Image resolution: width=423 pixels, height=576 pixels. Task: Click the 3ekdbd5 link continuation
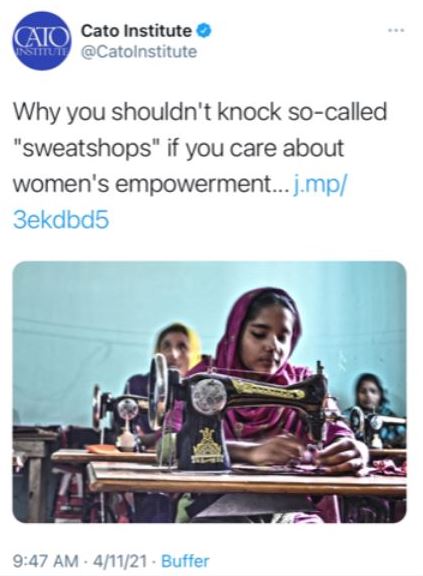pos(61,220)
